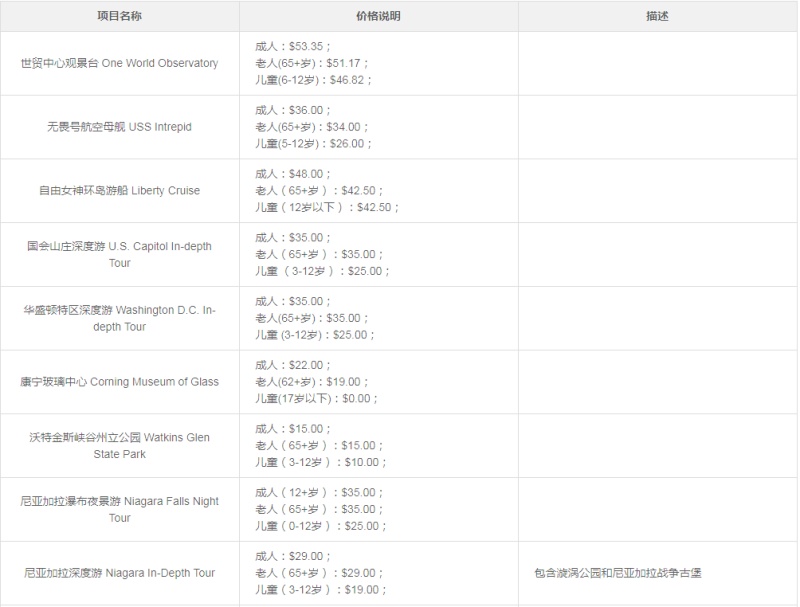The height and width of the screenshot is (607, 800).
Task: Select 尼亚加拉瀑布夜景游 Niagara Falls Night Tour
Action: 119,510
